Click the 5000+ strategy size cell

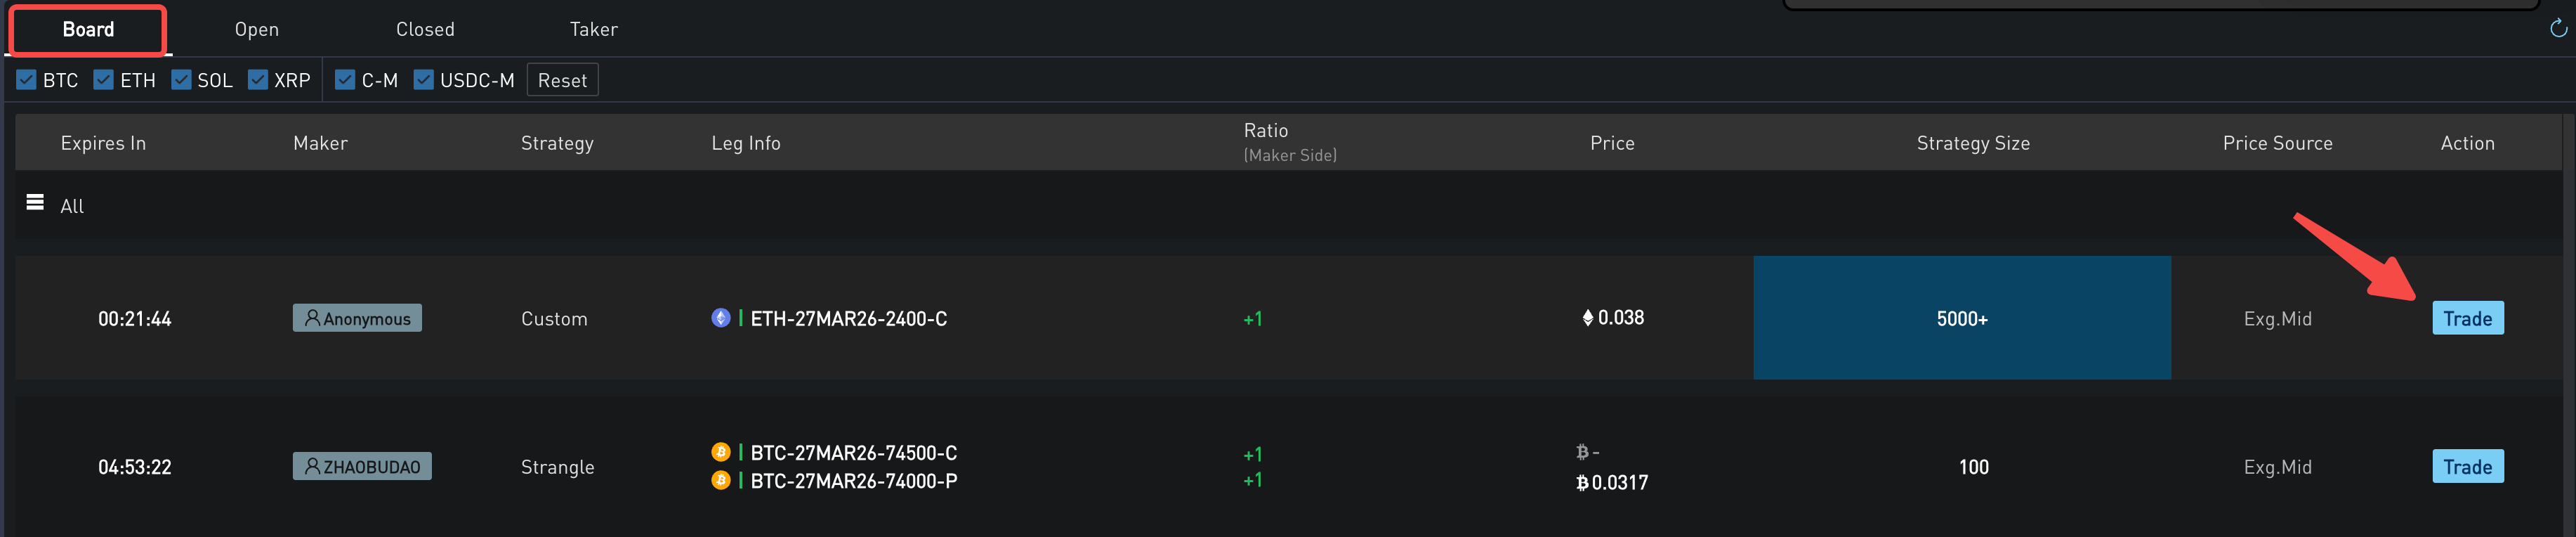(1961, 318)
